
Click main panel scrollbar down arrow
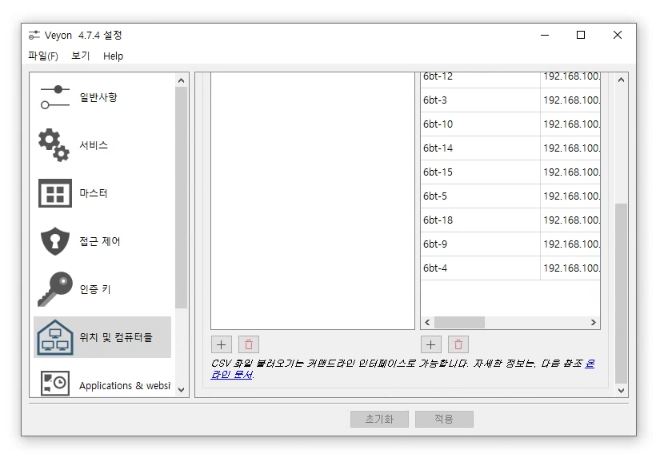pyautogui.click(x=621, y=390)
